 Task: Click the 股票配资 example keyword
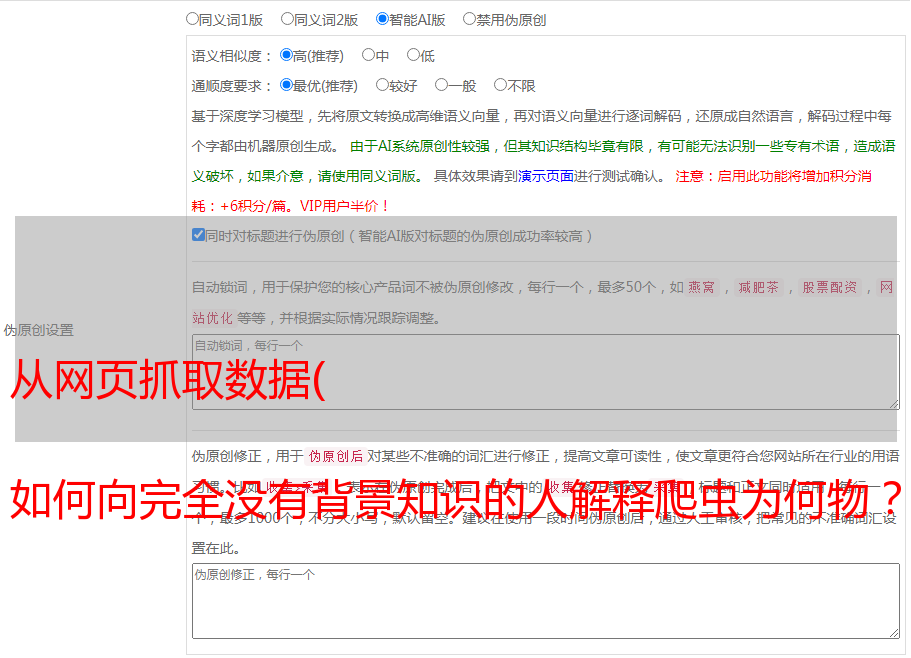click(x=829, y=287)
